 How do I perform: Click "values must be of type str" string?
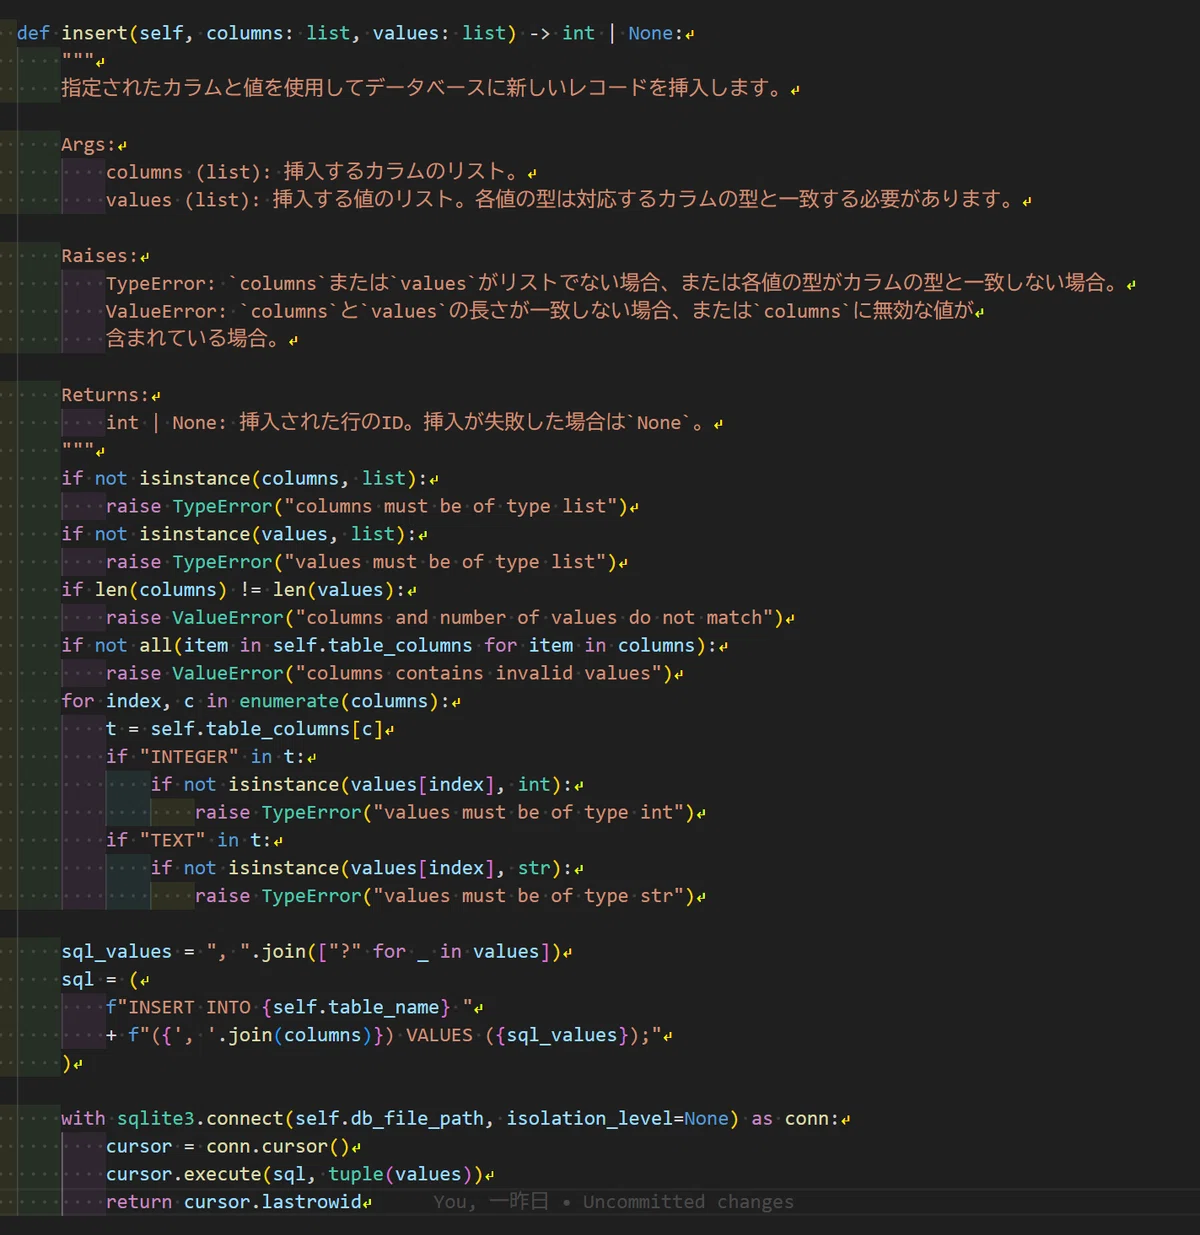[528, 896]
